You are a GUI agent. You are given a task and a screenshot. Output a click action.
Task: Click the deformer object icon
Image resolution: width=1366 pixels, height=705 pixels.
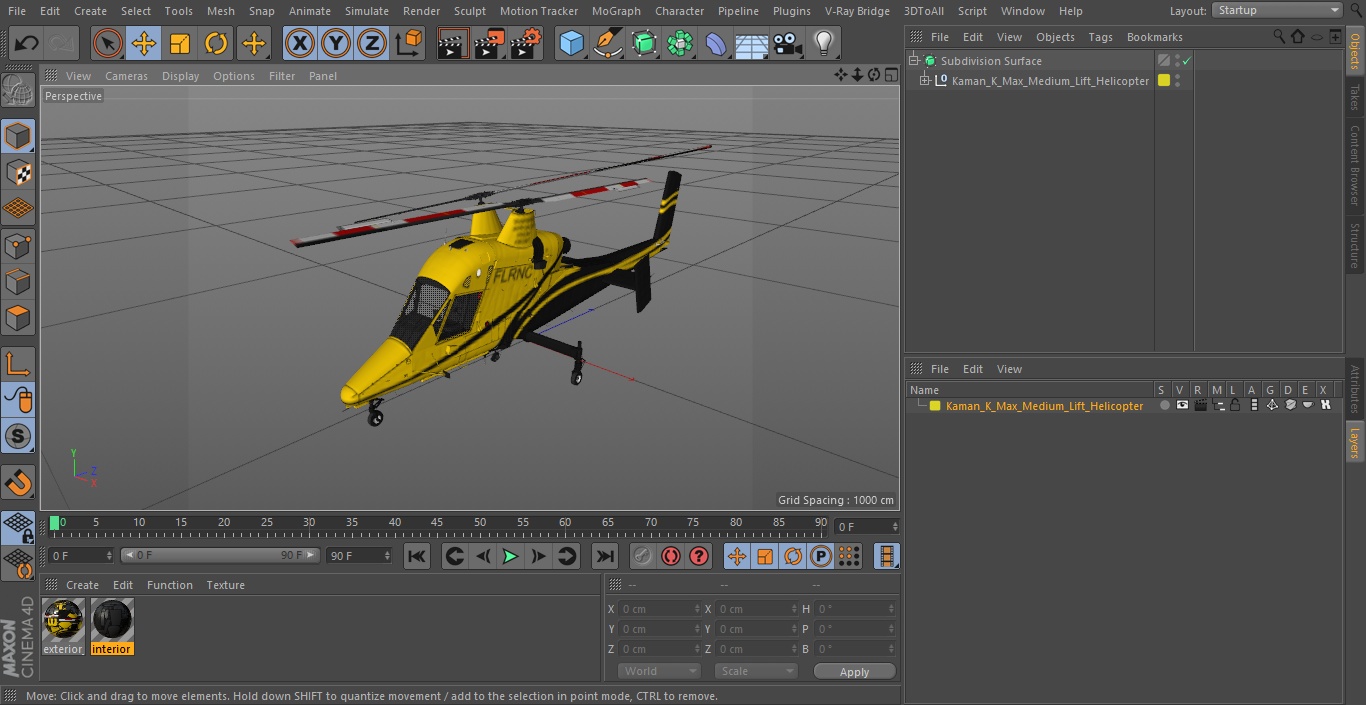point(716,43)
